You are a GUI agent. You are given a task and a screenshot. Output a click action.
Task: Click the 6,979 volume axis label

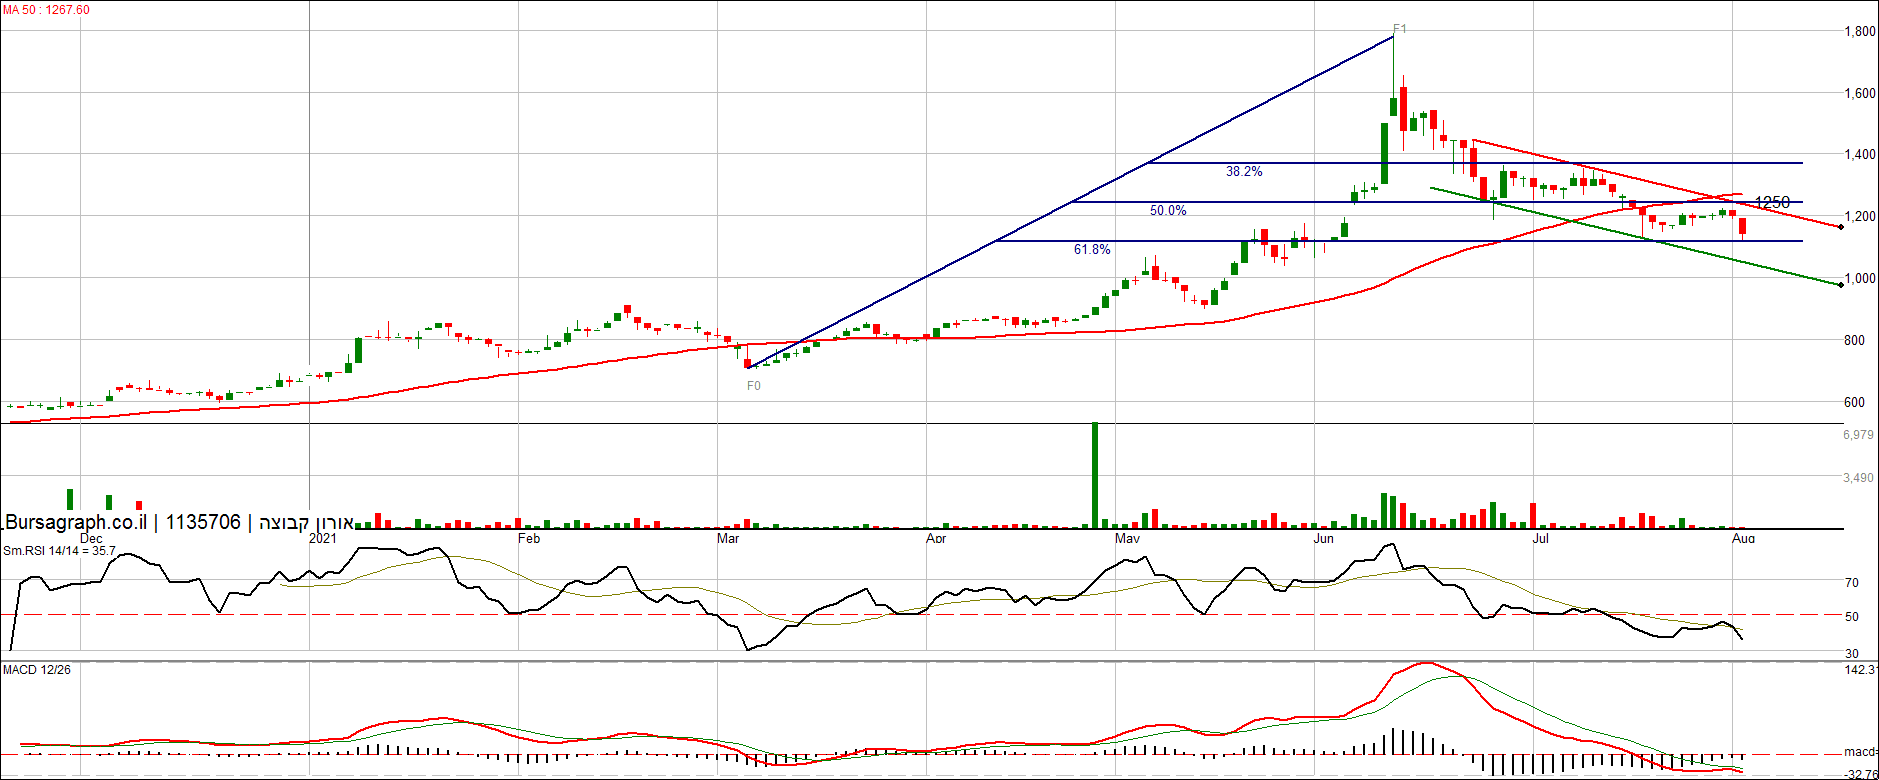point(1858,435)
